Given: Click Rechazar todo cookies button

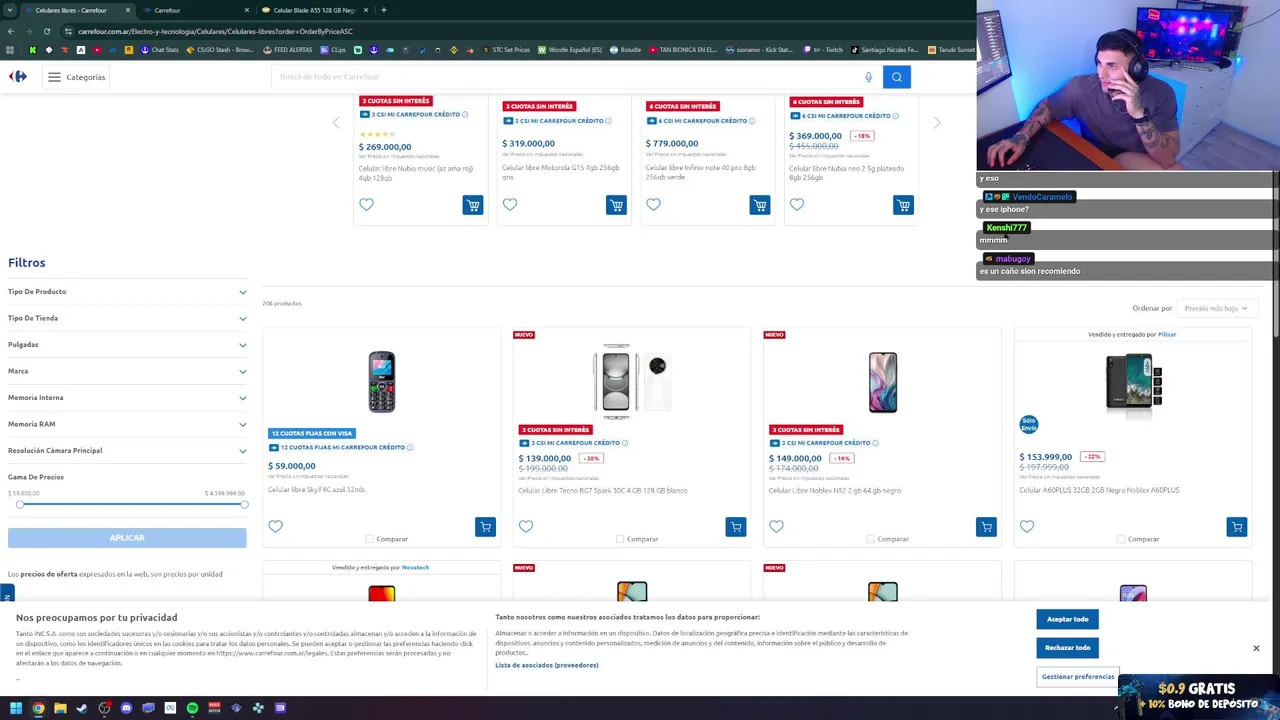Looking at the screenshot, I should click(x=1068, y=648).
